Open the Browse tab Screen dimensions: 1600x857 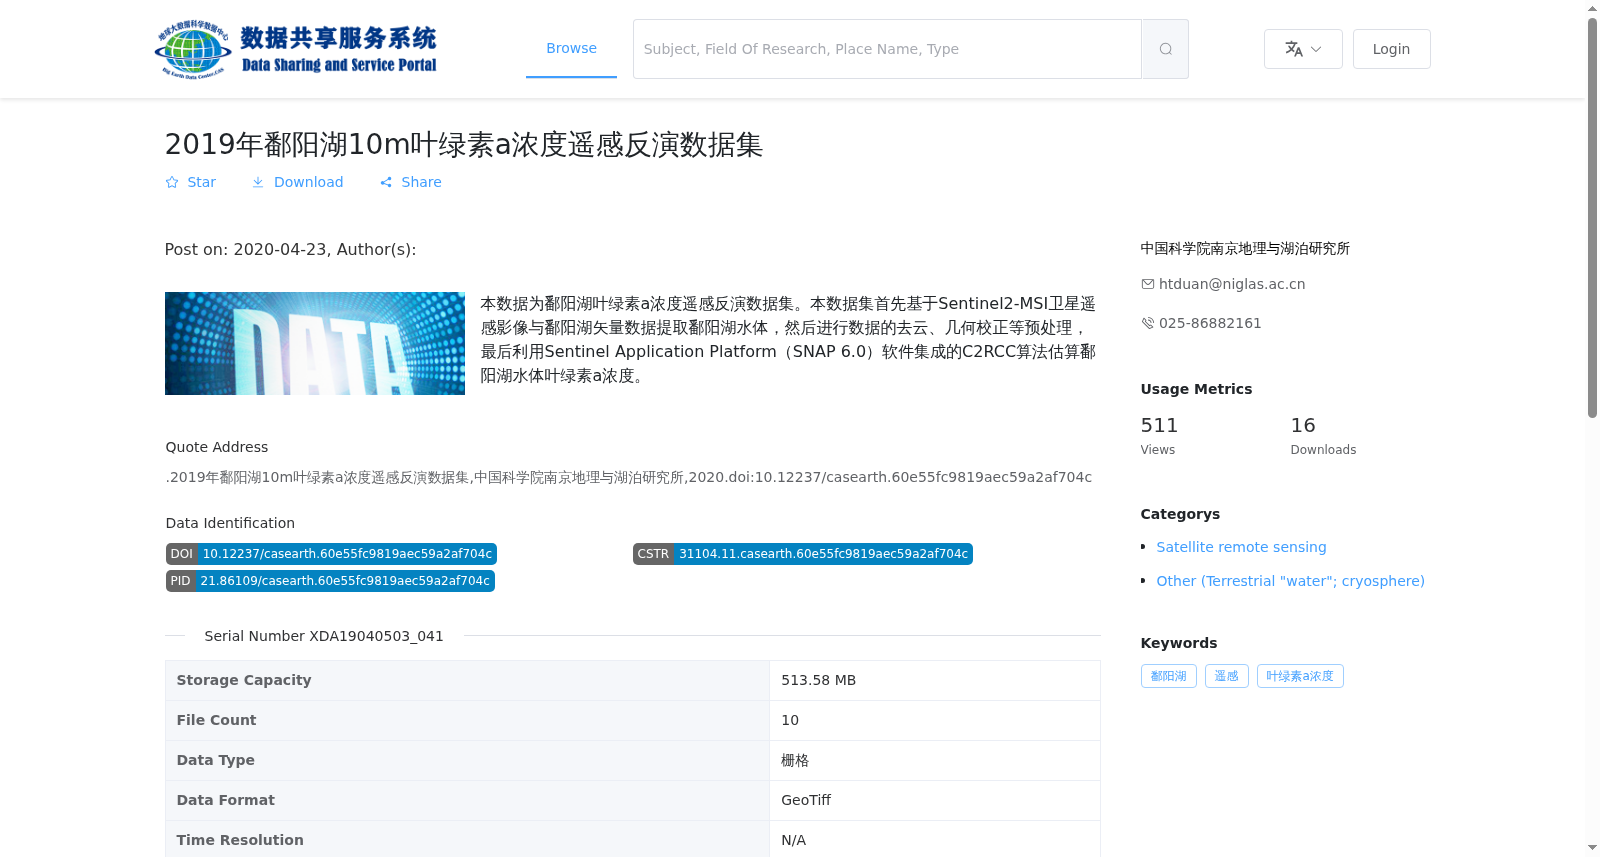click(571, 48)
